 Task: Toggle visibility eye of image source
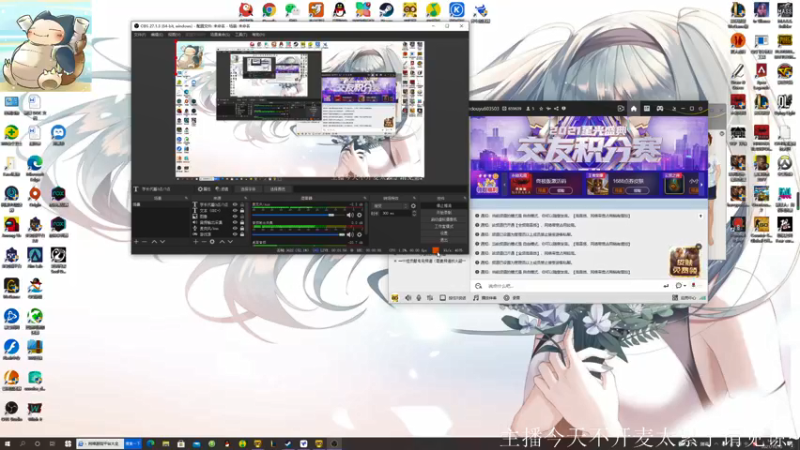[235, 216]
